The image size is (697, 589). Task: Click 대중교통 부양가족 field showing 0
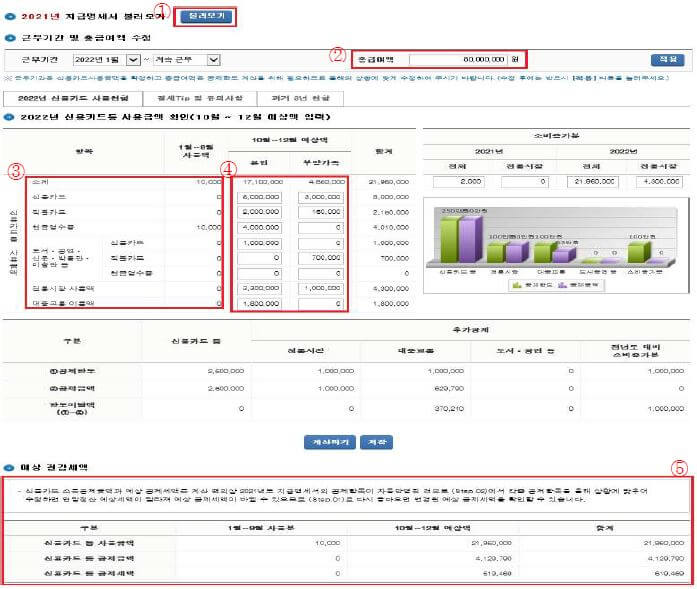[x=320, y=304]
